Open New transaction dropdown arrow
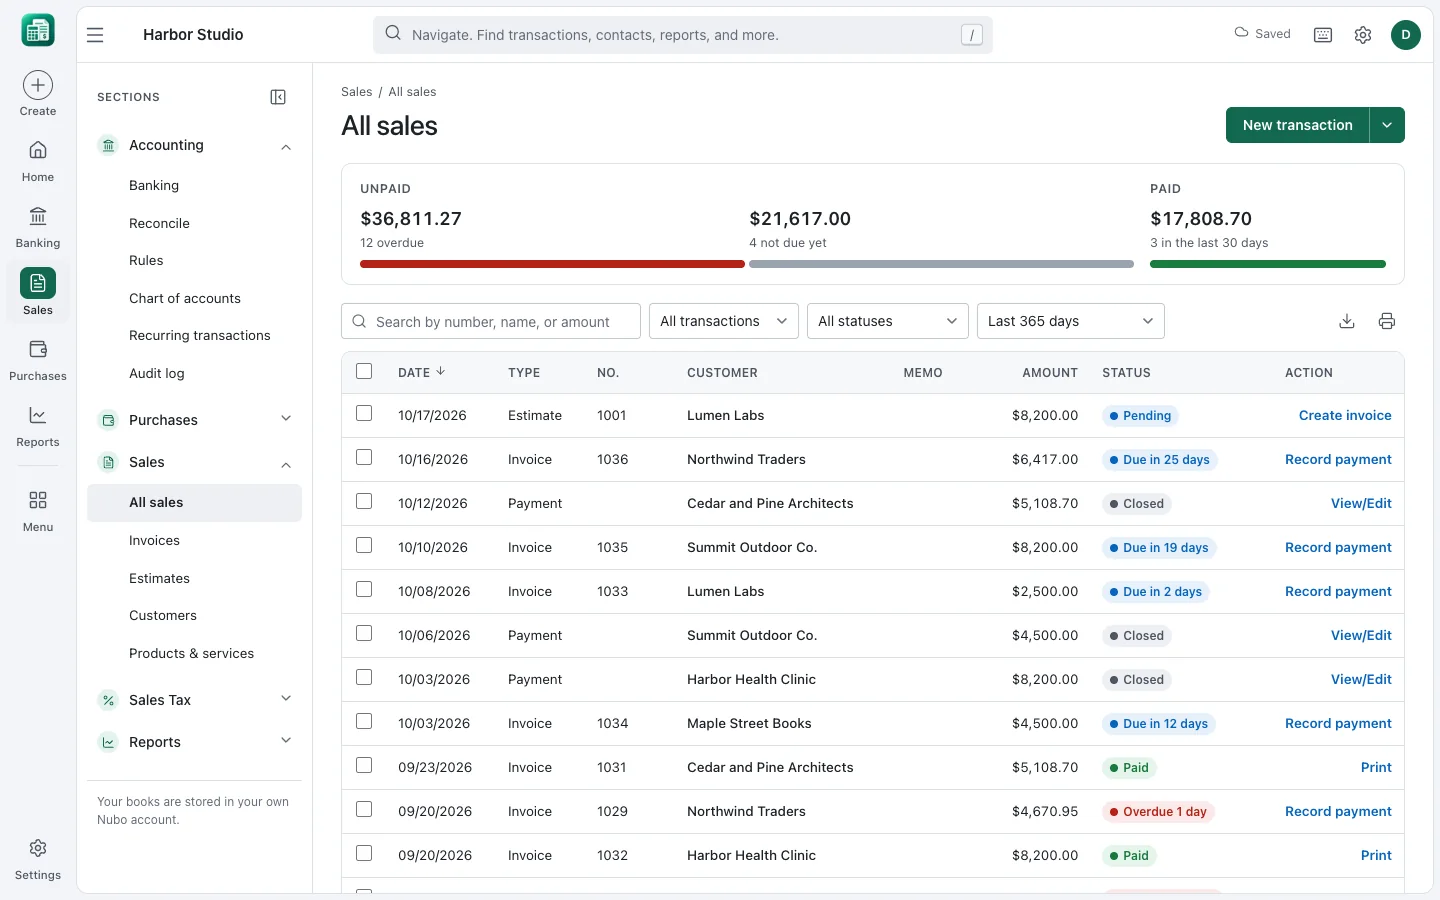The height and width of the screenshot is (900, 1440). [x=1387, y=125]
